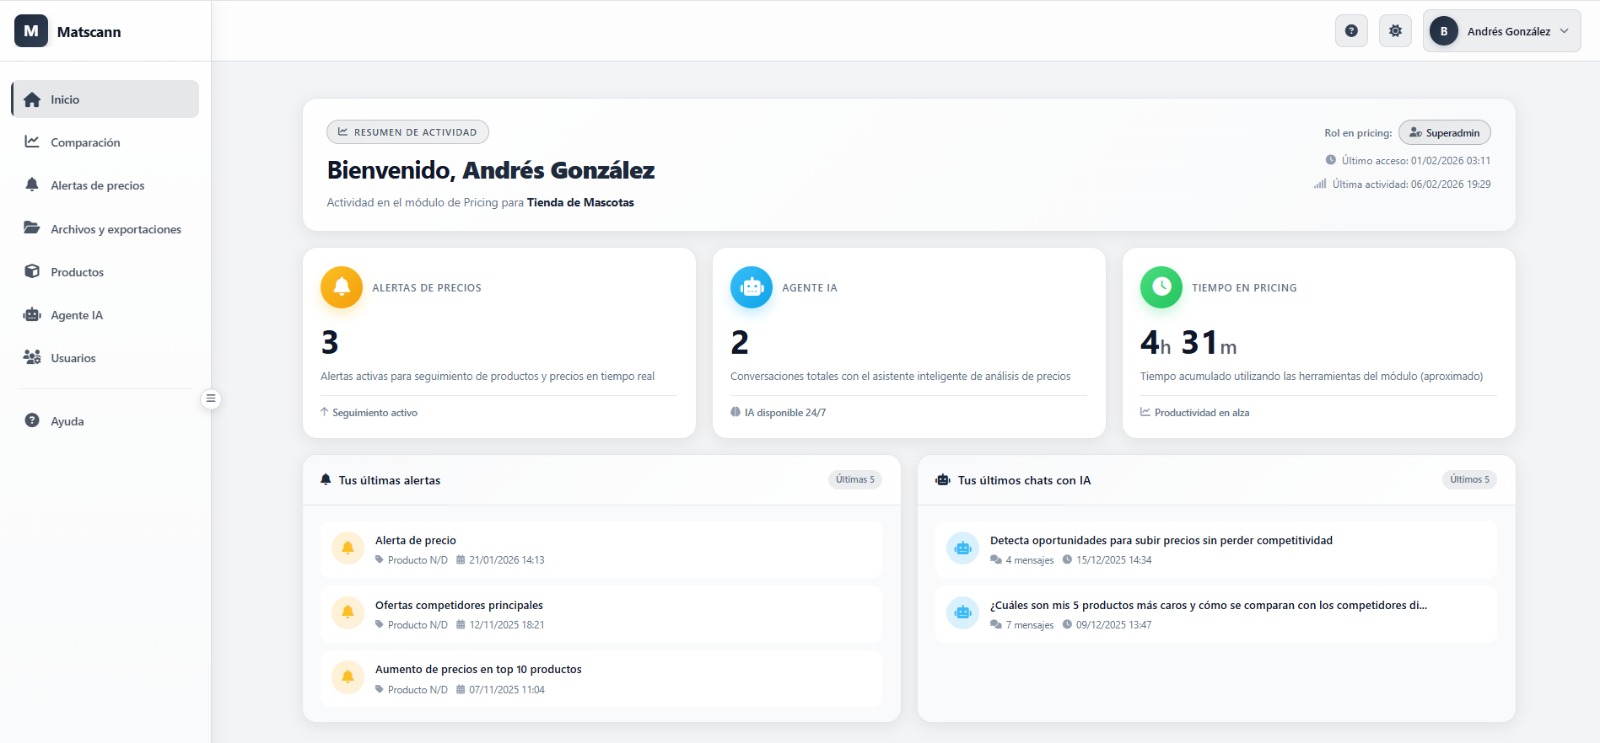Click date 07/11/2025 11:04 in alerts list
The image size is (1600, 743).
point(506,690)
